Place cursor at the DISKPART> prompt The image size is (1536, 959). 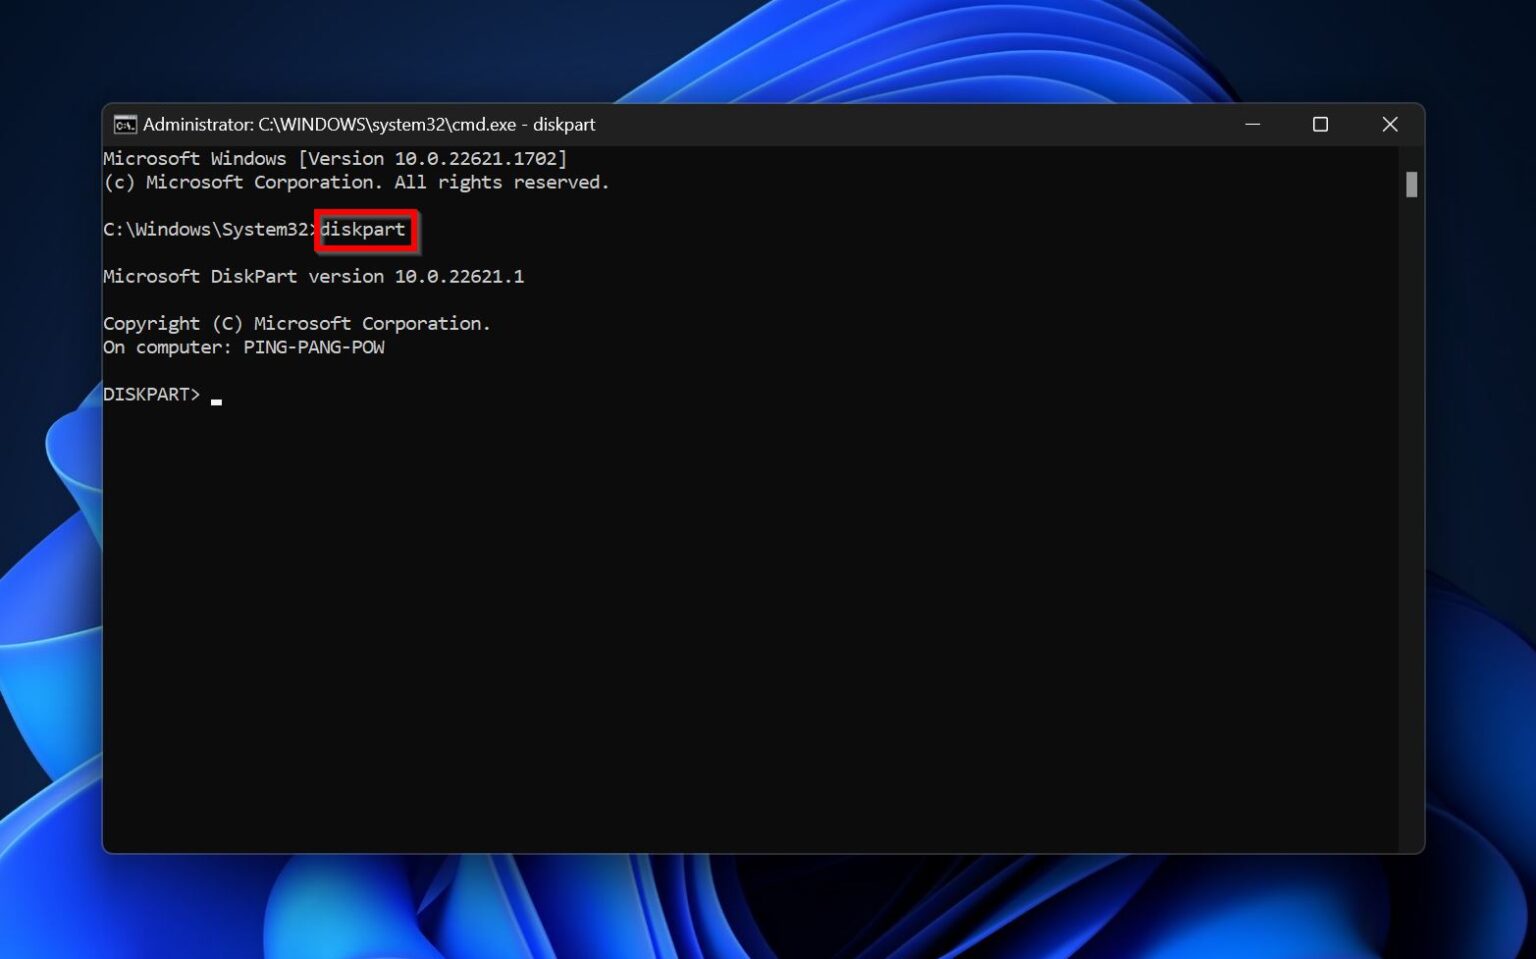pos(151,395)
